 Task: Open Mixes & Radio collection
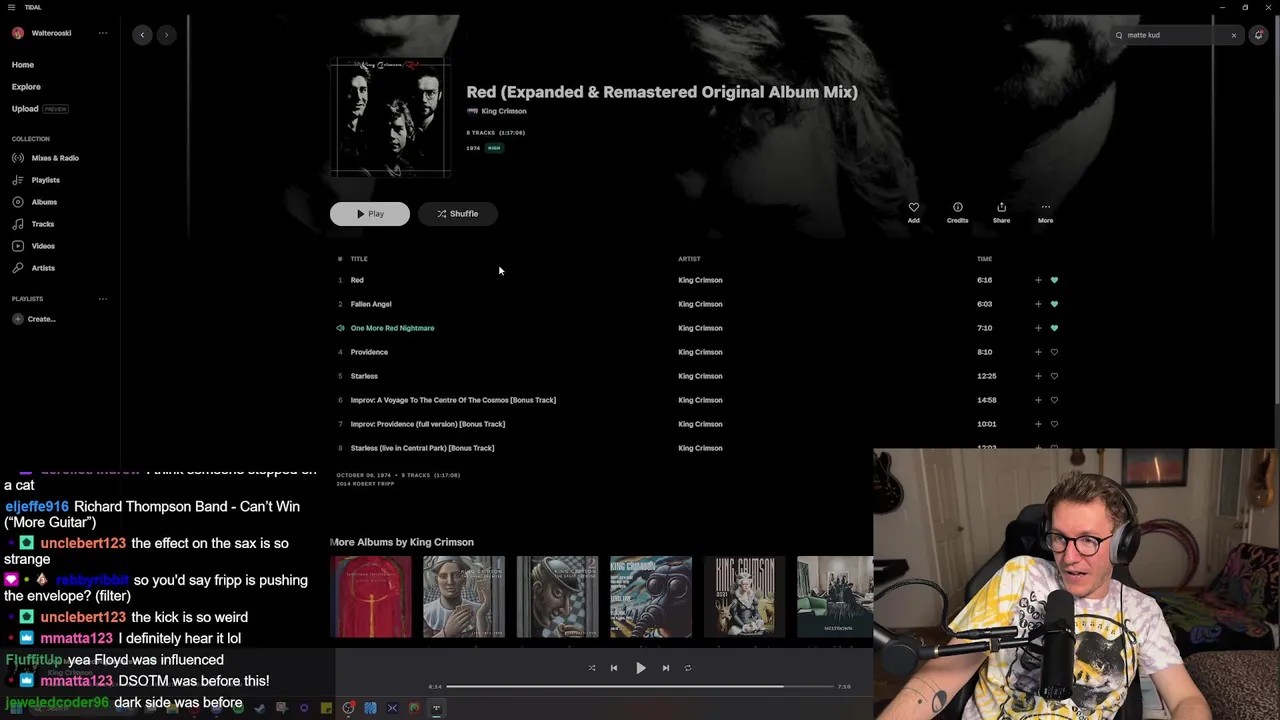tap(45, 158)
